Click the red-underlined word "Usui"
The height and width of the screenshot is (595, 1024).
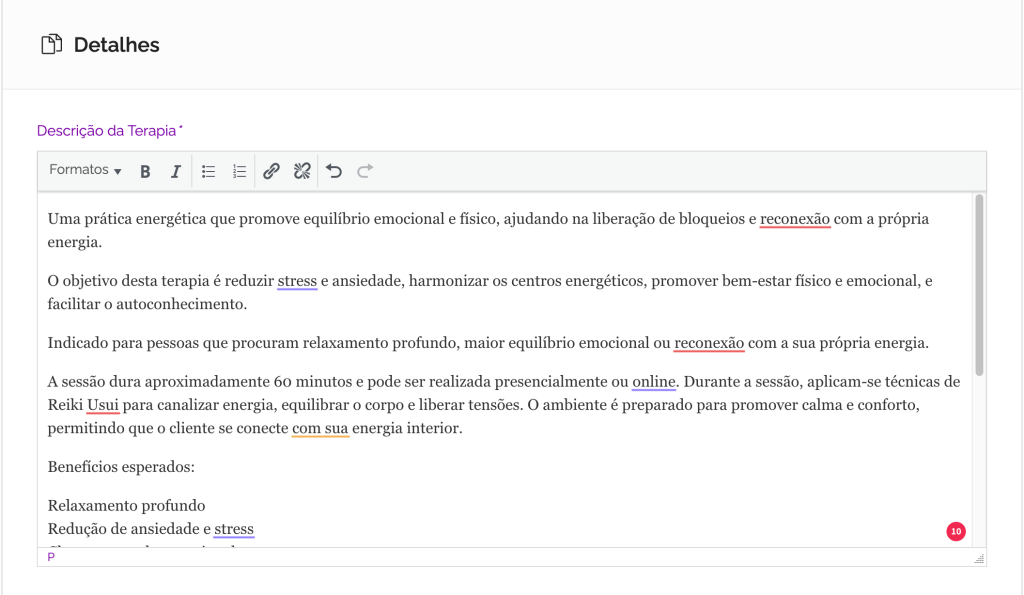(103, 405)
